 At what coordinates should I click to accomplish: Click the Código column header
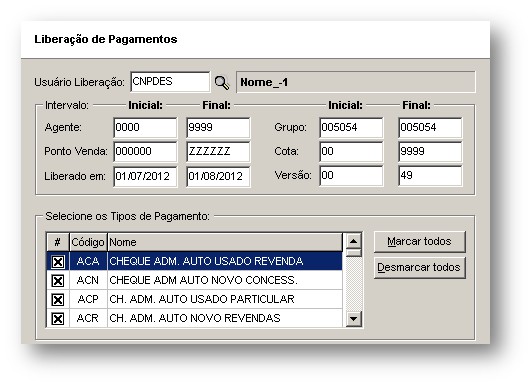88,242
